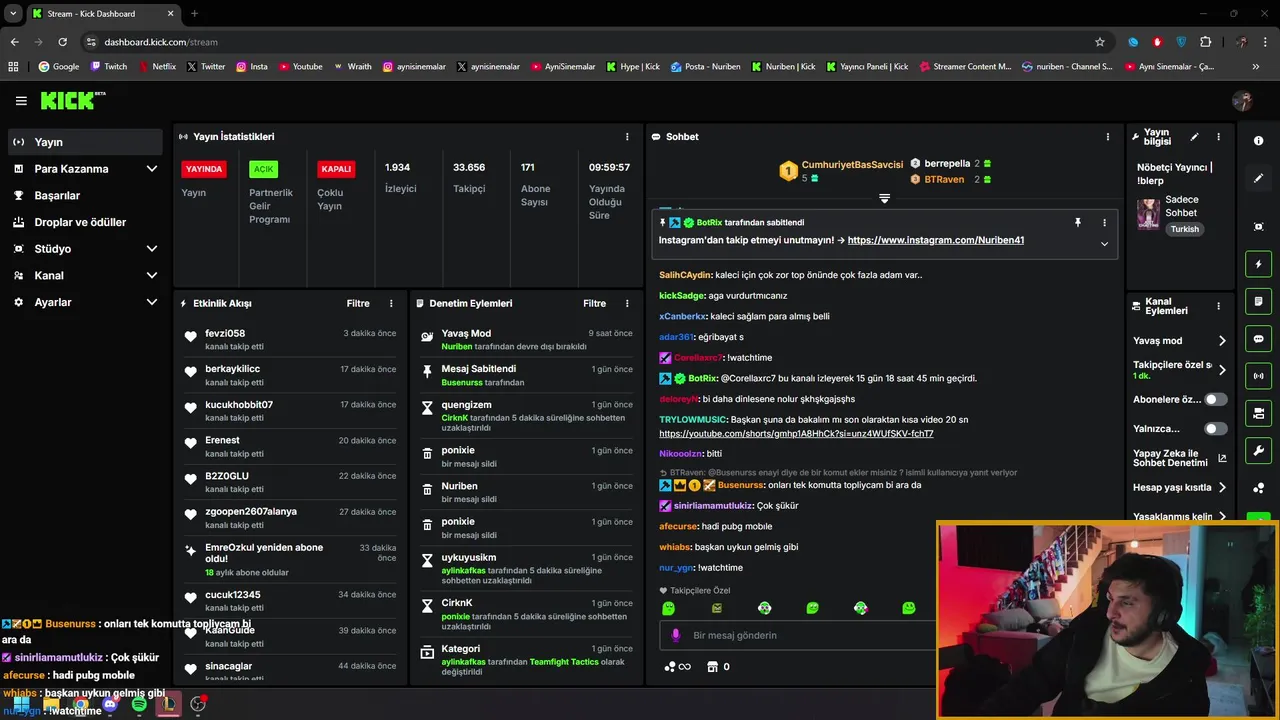
Task: Open Hesap yaşı kısıtla options arrow
Action: point(1222,488)
